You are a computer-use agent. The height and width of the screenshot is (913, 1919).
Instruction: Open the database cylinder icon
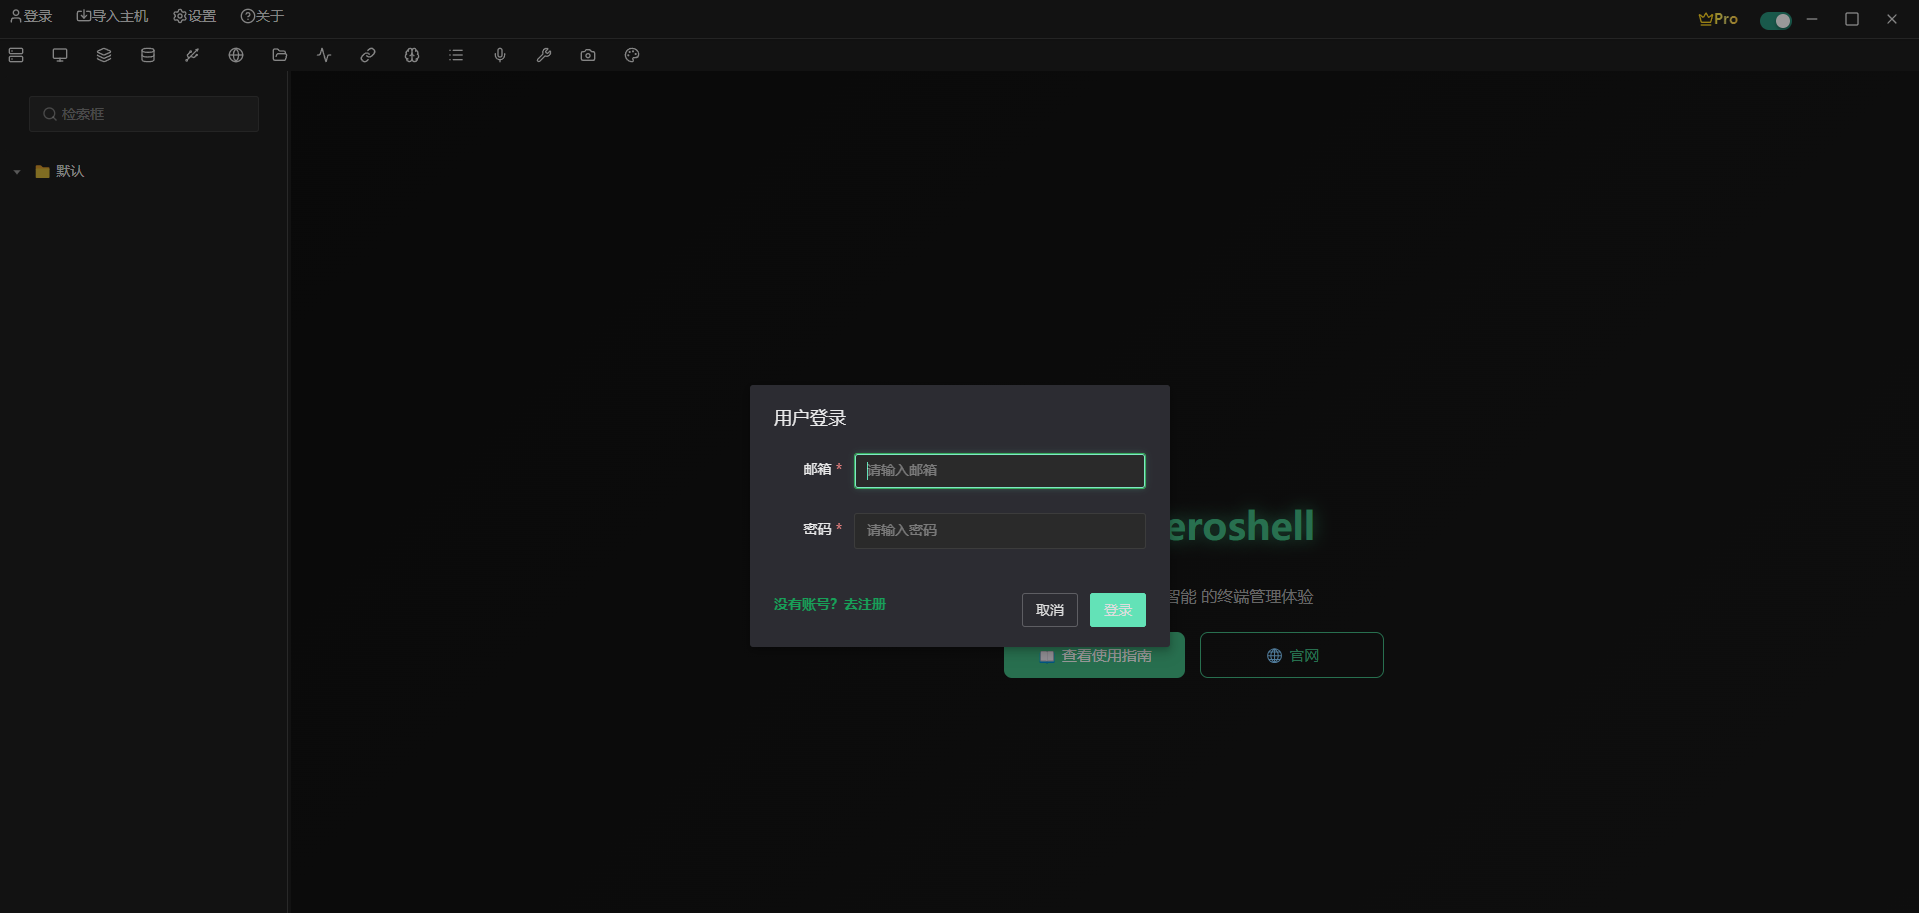click(148, 55)
